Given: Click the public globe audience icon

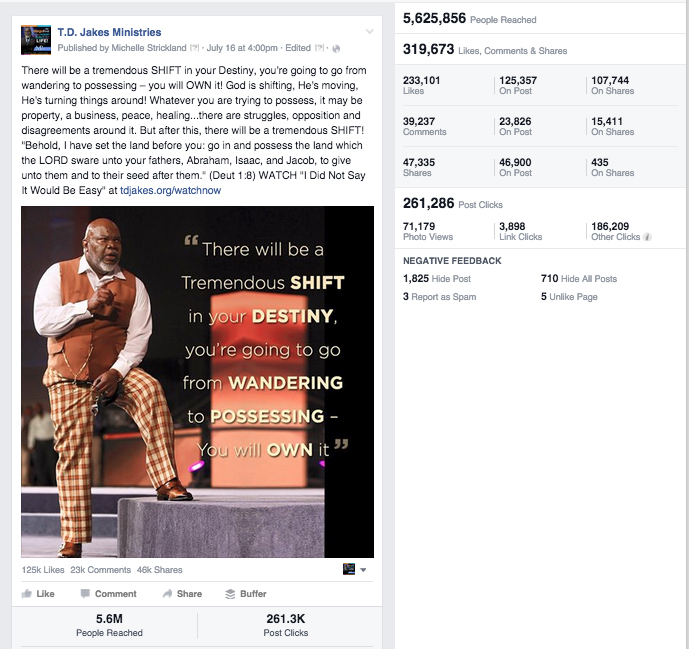Looking at the screenshot, I should coord(336,48).
